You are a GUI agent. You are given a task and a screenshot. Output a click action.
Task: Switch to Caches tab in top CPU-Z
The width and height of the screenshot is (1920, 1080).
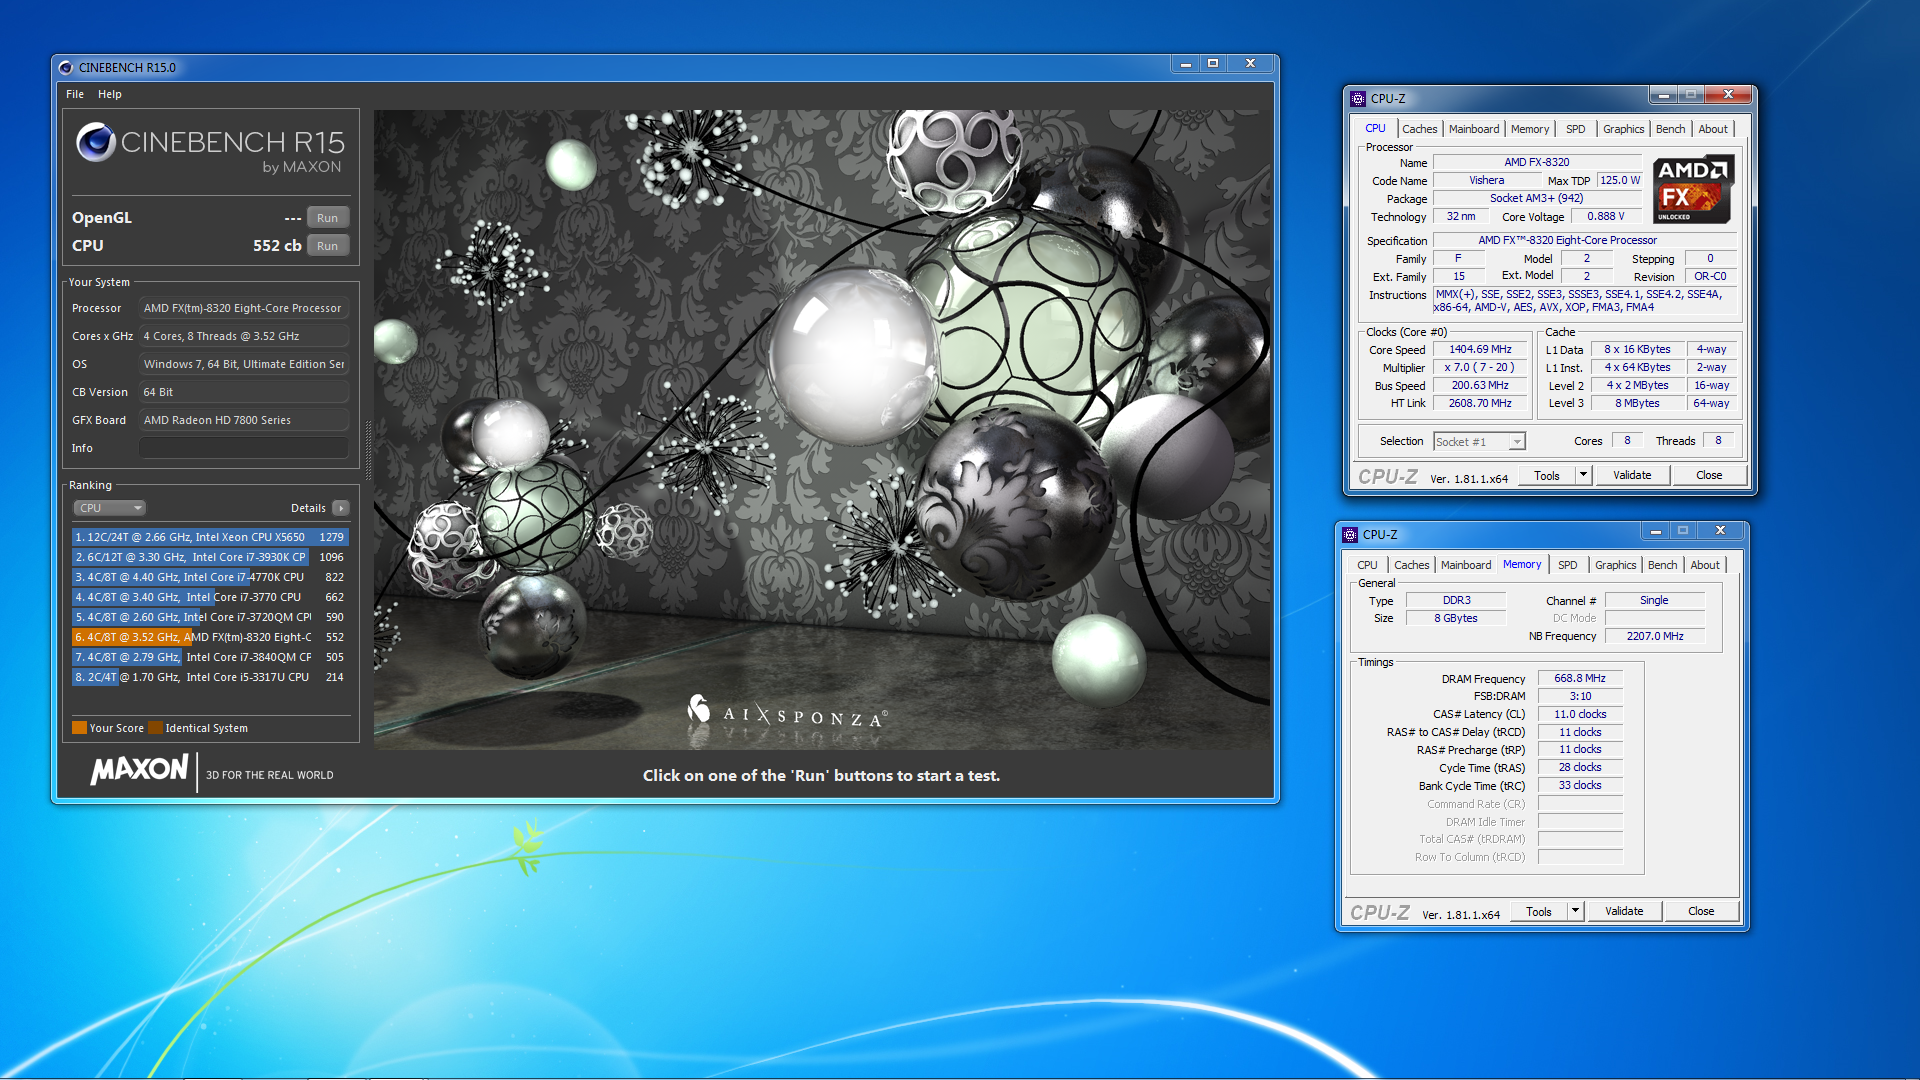tap(1419, 129)
